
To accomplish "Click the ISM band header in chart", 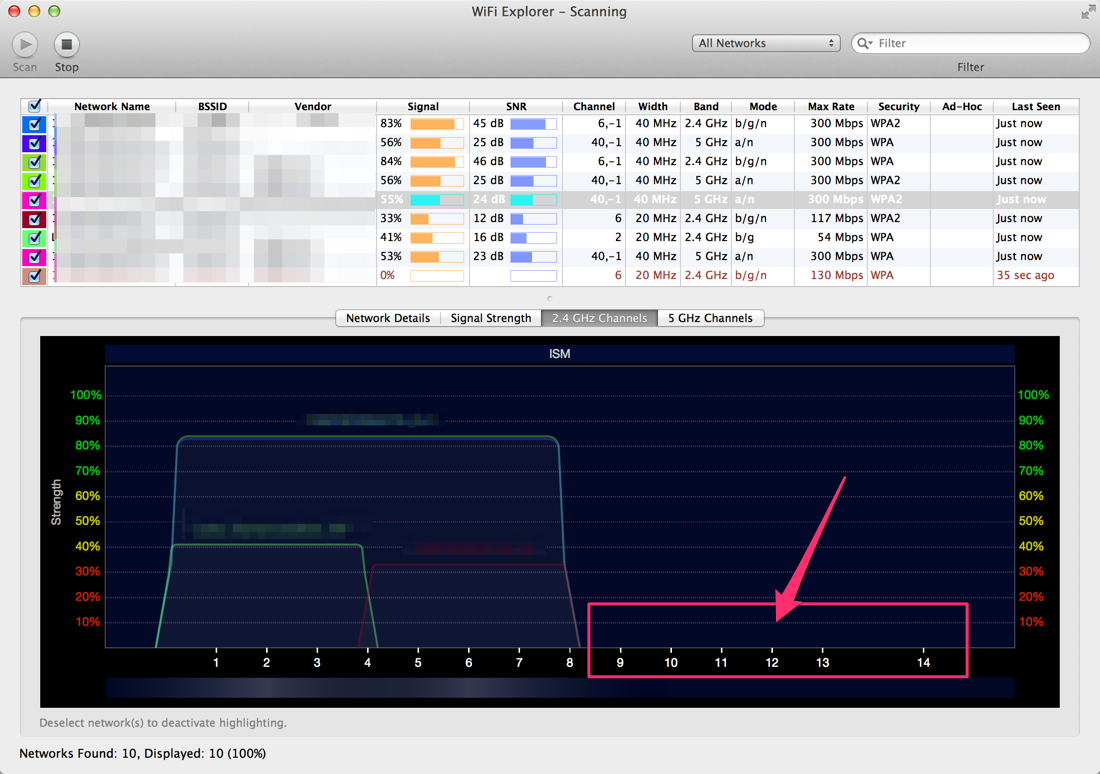I will (x=560, y=354).
